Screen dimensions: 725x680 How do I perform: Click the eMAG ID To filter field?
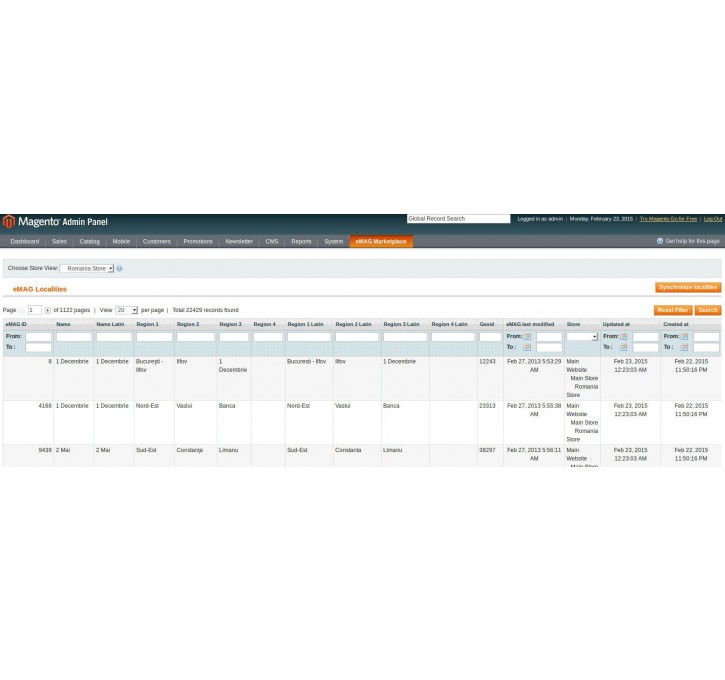point(38,347)
